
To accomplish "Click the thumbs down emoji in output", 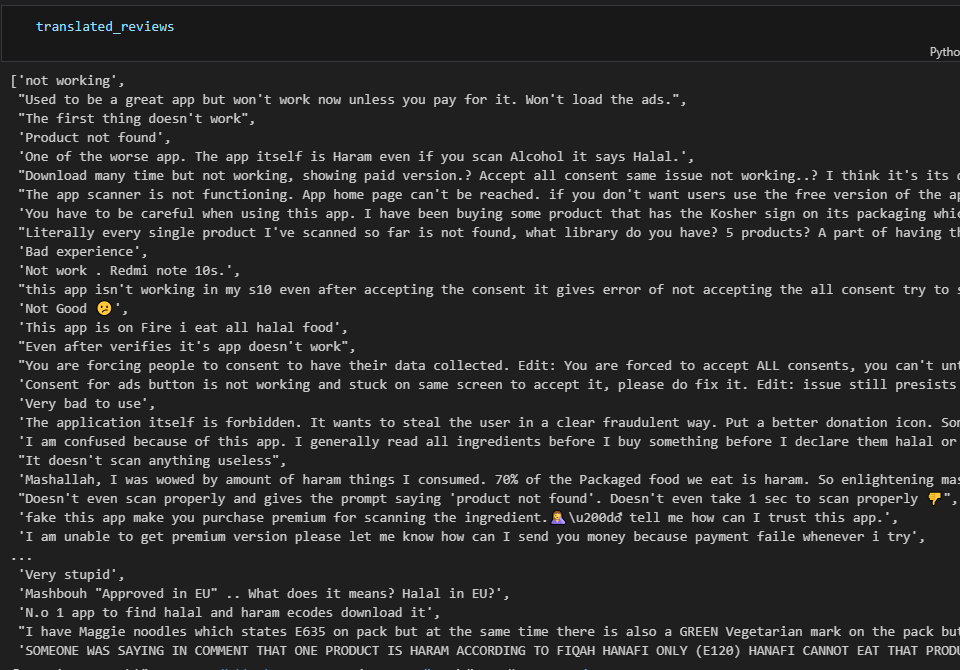I will tap(934, 499).
